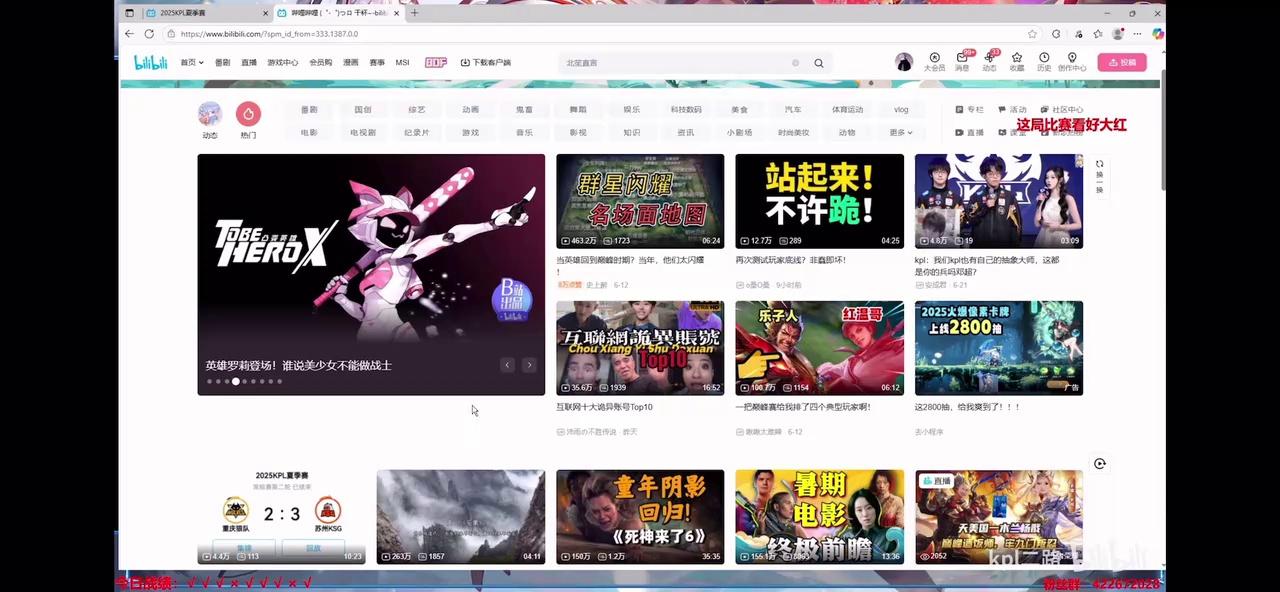Open the browser three-dot menu
Viewport: 1280px width, 592px height.
[x=1137, y=33]
